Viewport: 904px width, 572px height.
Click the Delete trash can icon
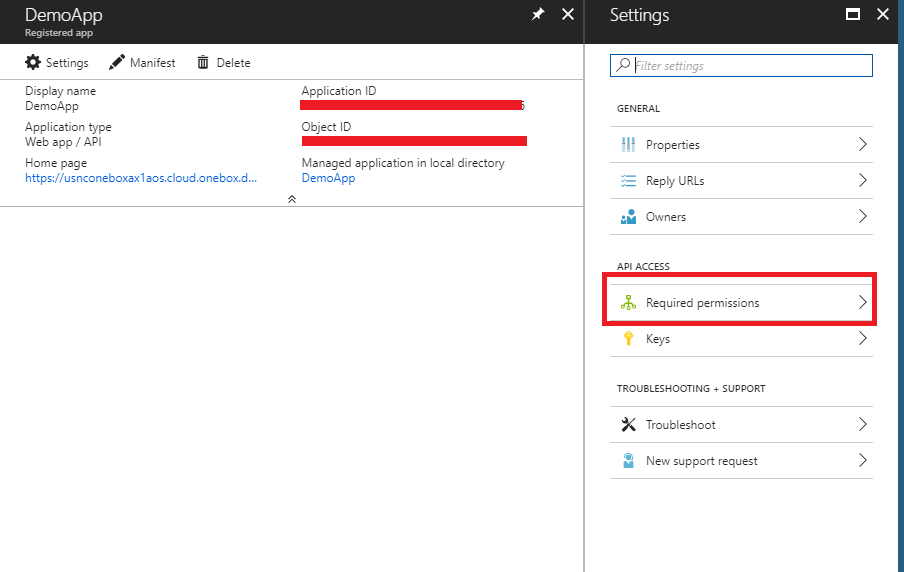click(203, 63)
